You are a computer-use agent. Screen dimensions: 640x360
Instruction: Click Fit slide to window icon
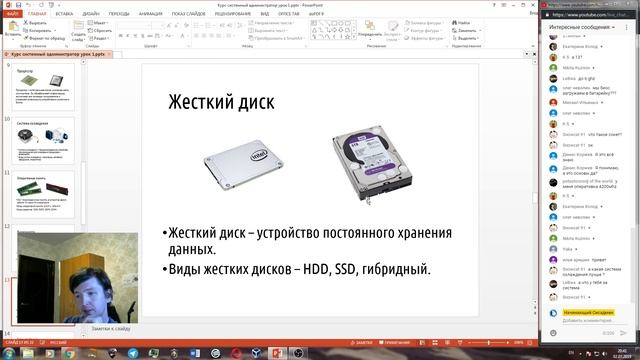[530, 342]
